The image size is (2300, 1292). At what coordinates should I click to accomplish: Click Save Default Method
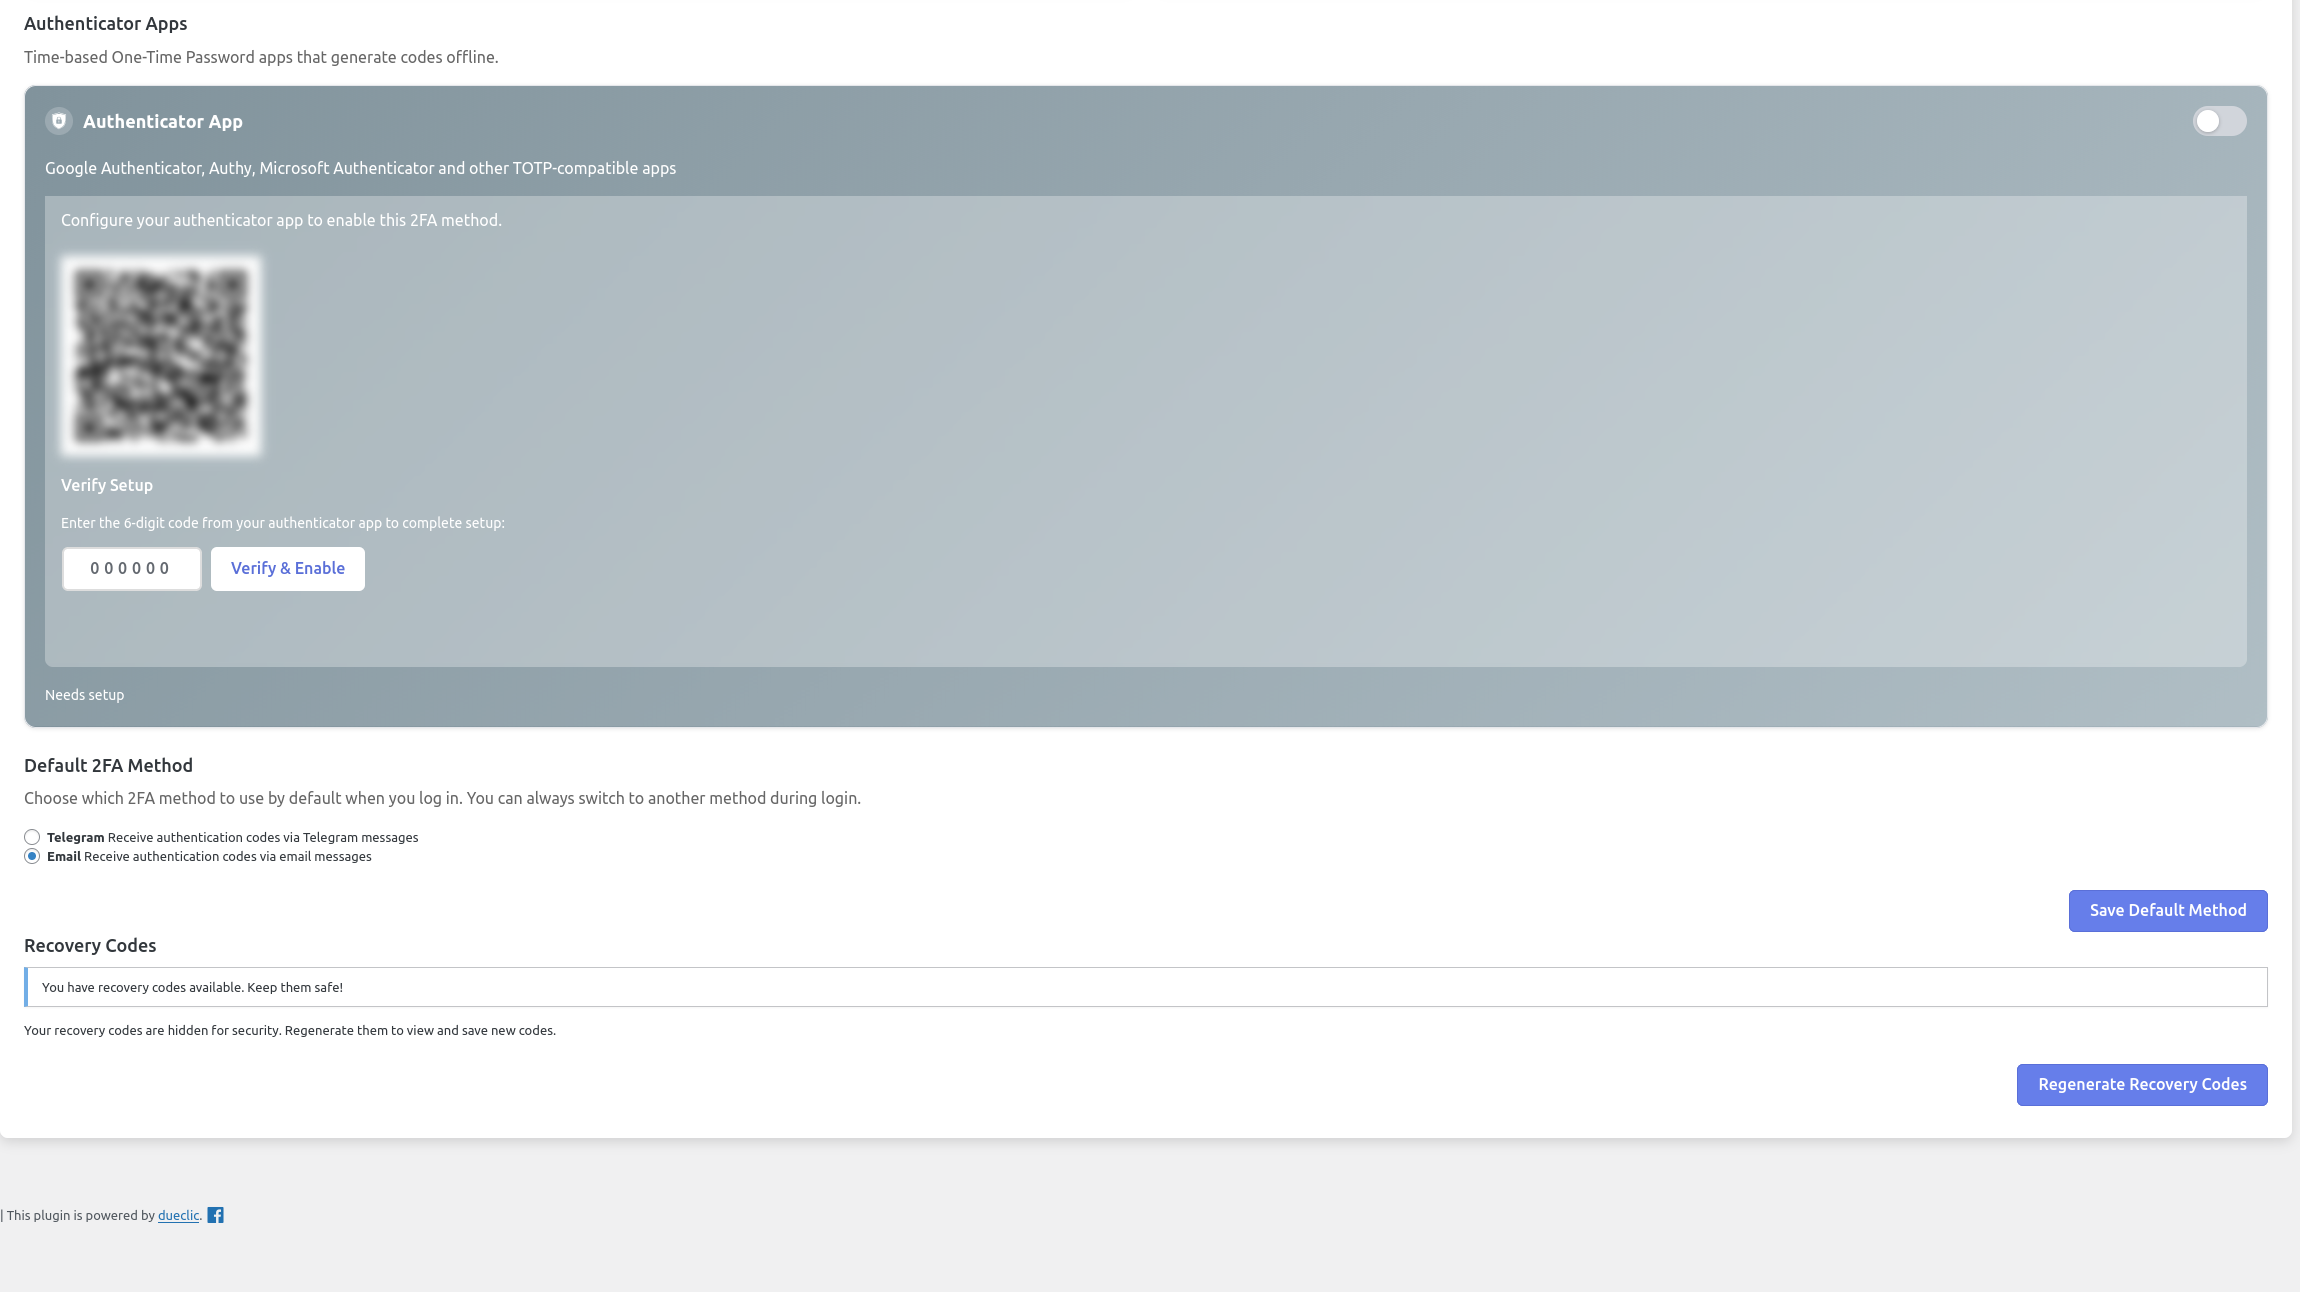coord(2167,910)
